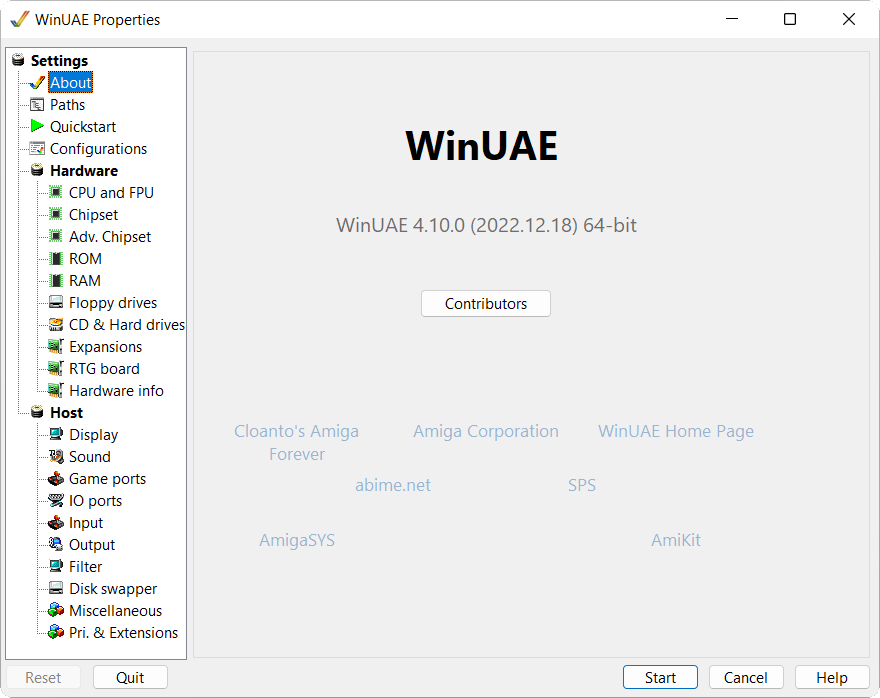Click the Quit button

(130, 677)
